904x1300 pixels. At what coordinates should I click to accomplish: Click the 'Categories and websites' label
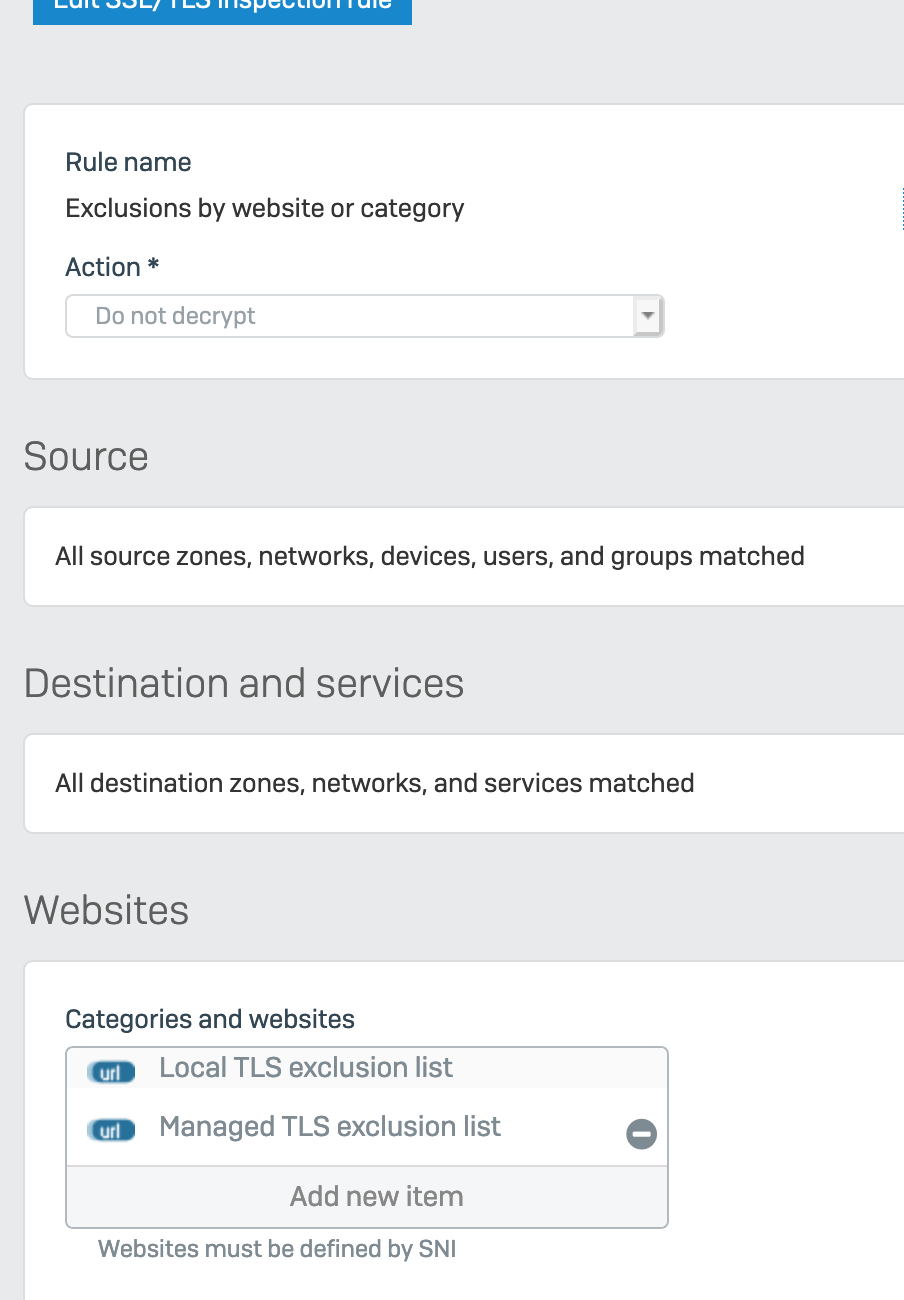pos(210,1019)
